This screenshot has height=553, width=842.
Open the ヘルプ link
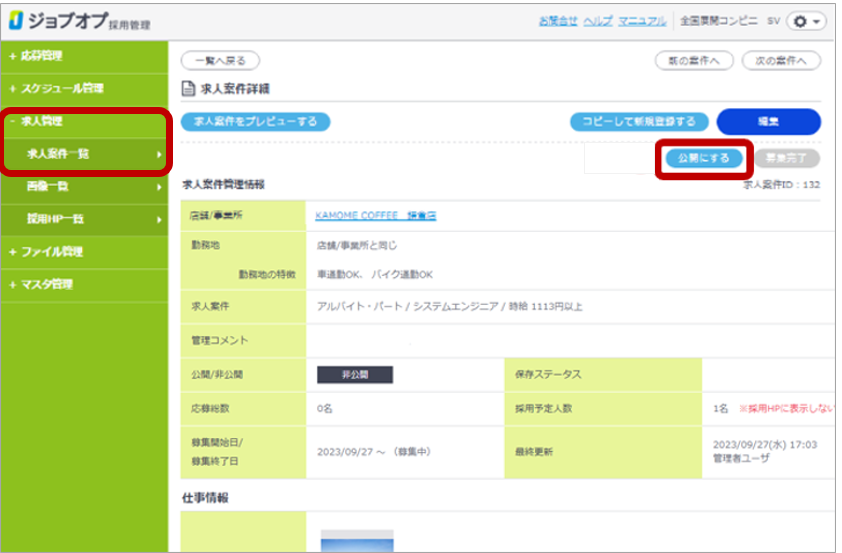[x=598, y=21]
